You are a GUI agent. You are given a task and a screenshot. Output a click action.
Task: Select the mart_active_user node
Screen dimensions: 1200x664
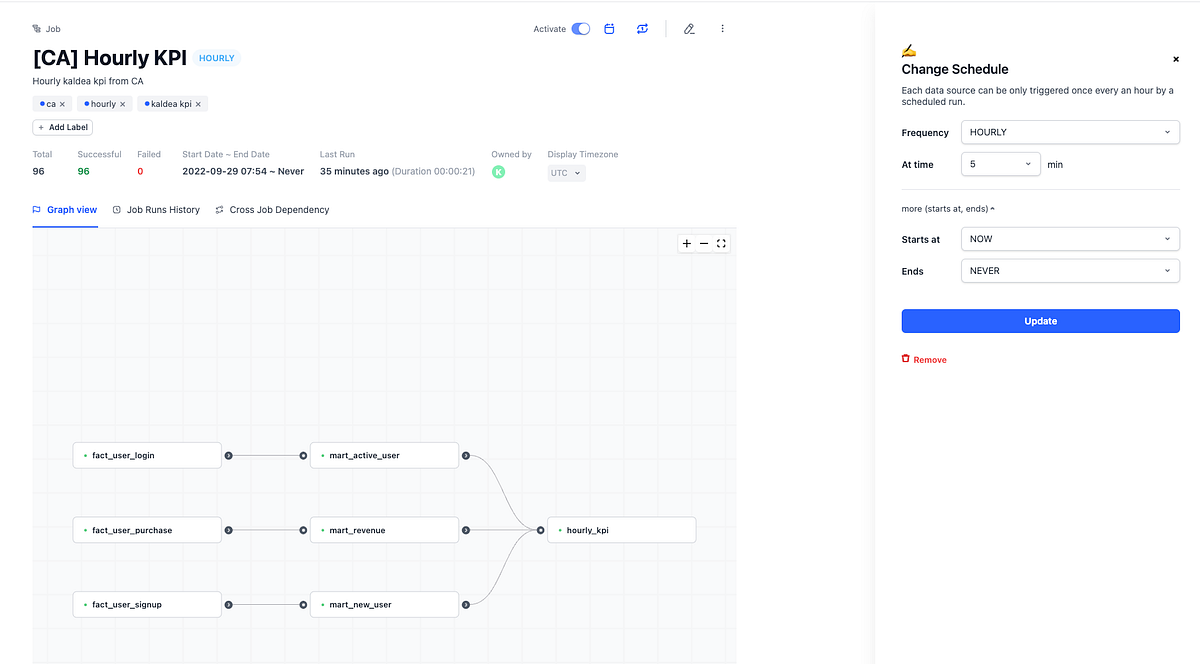tap(384, 455)
